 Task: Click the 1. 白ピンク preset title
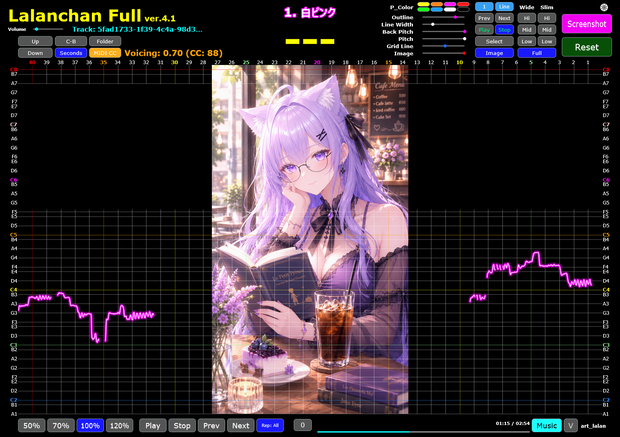click(x=310, y=13)
